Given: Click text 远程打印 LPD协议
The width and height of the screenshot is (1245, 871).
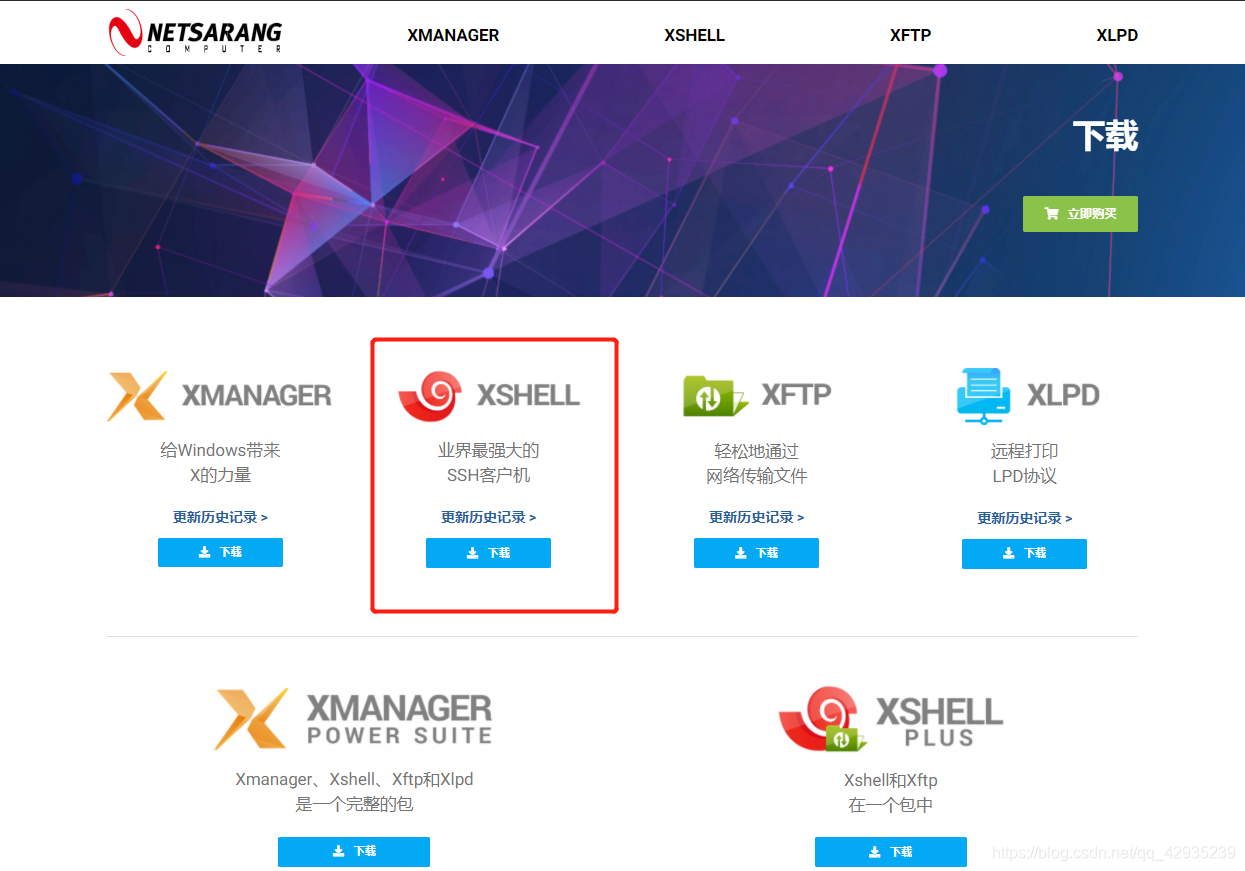Looking at the screenshot, I should 1024,464.
